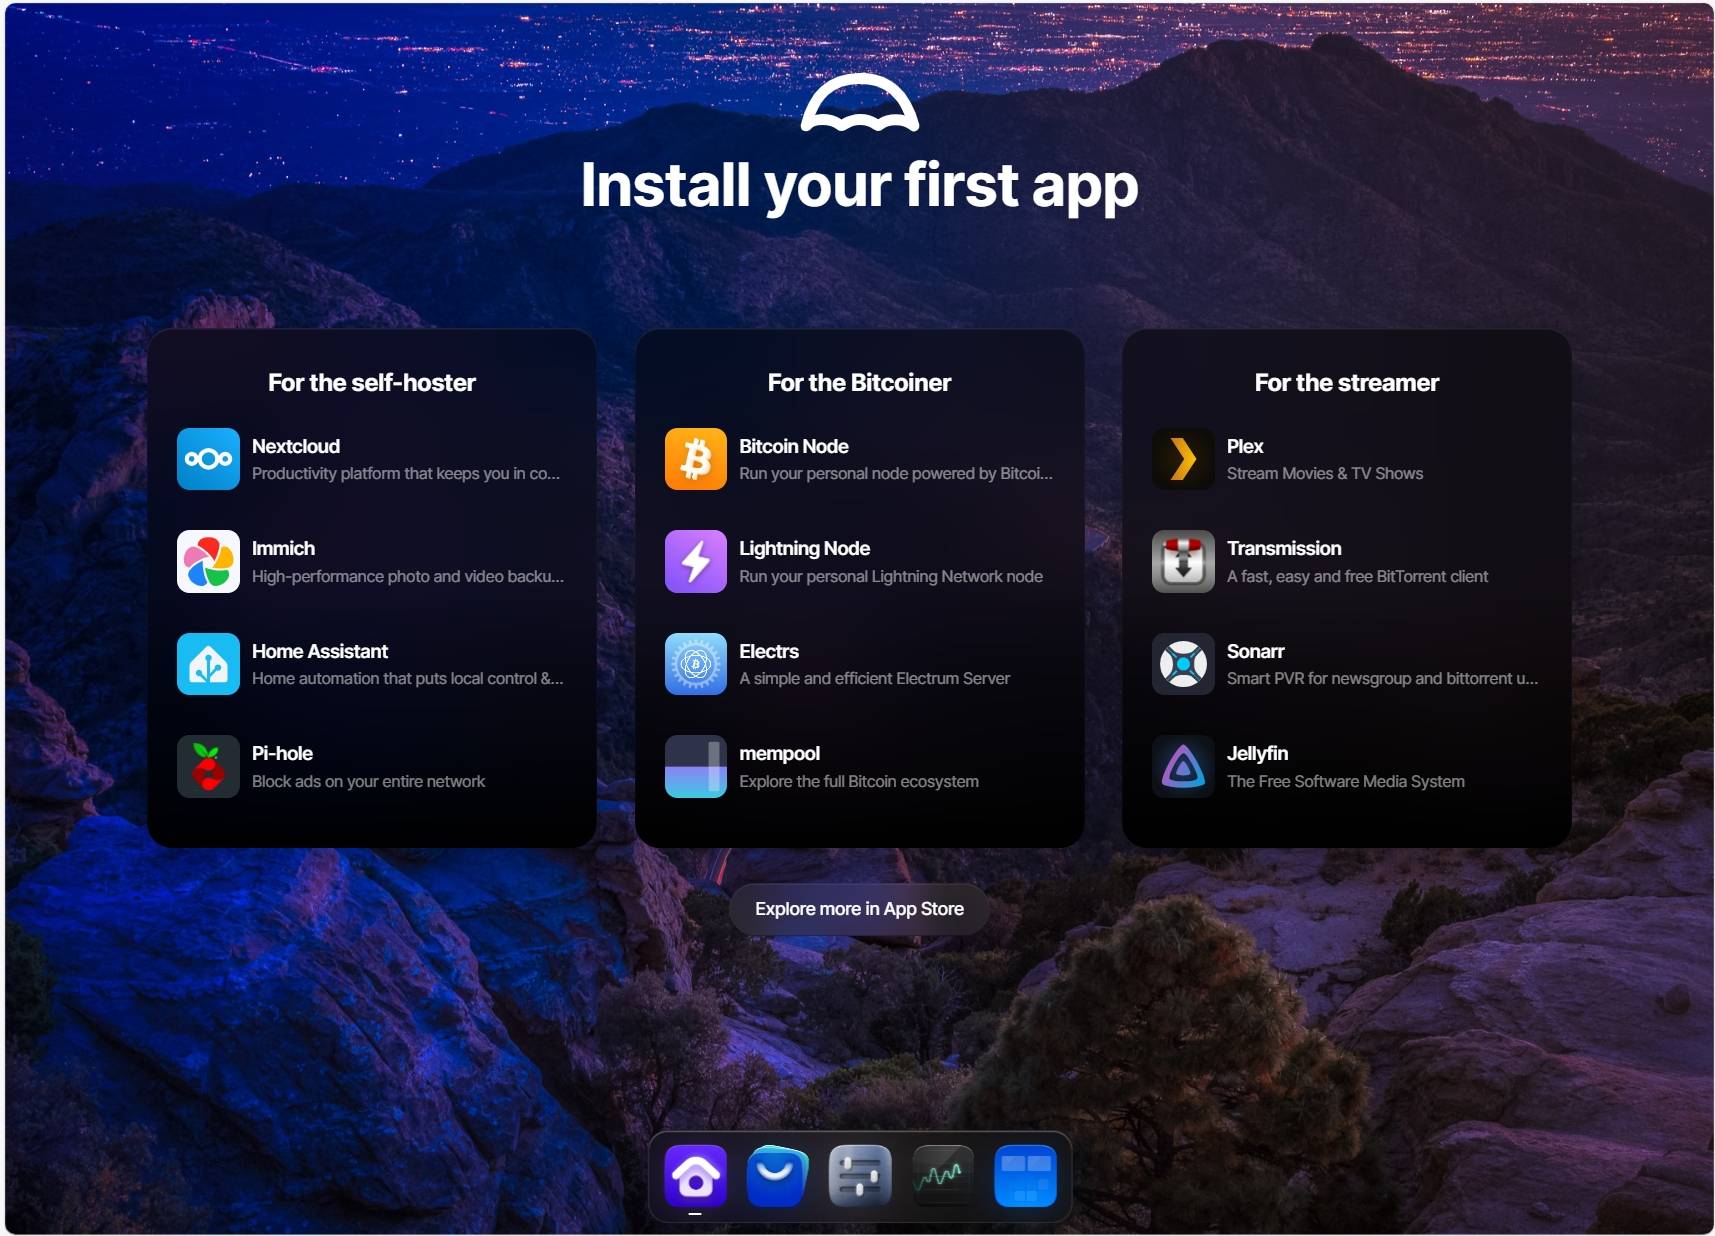Click the 'For the Bitcoiner' heading
The image size is (1715, 1236).
coord(859,383)
